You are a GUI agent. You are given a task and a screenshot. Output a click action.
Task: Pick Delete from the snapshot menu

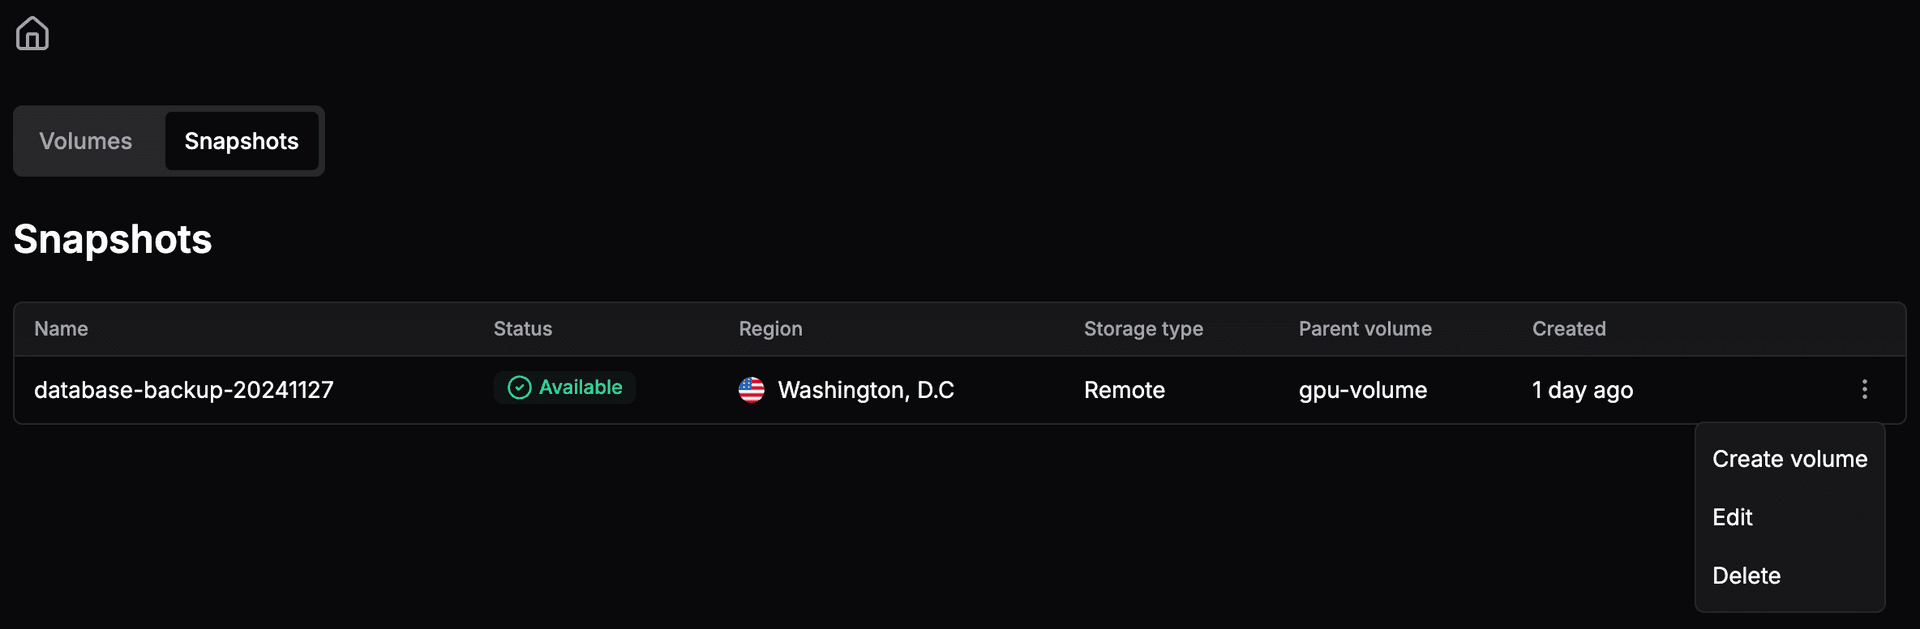click(1746, 575)
